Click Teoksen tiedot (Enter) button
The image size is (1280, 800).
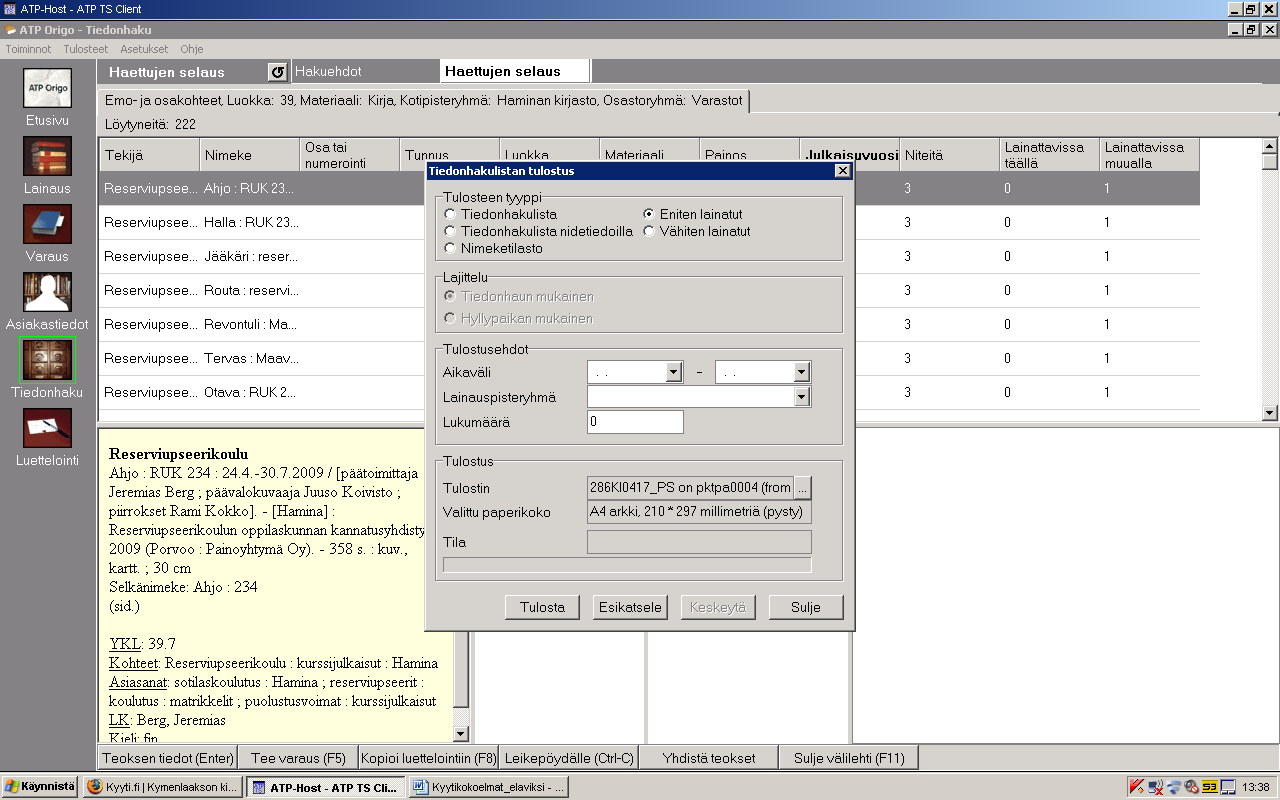coord(168,758)
